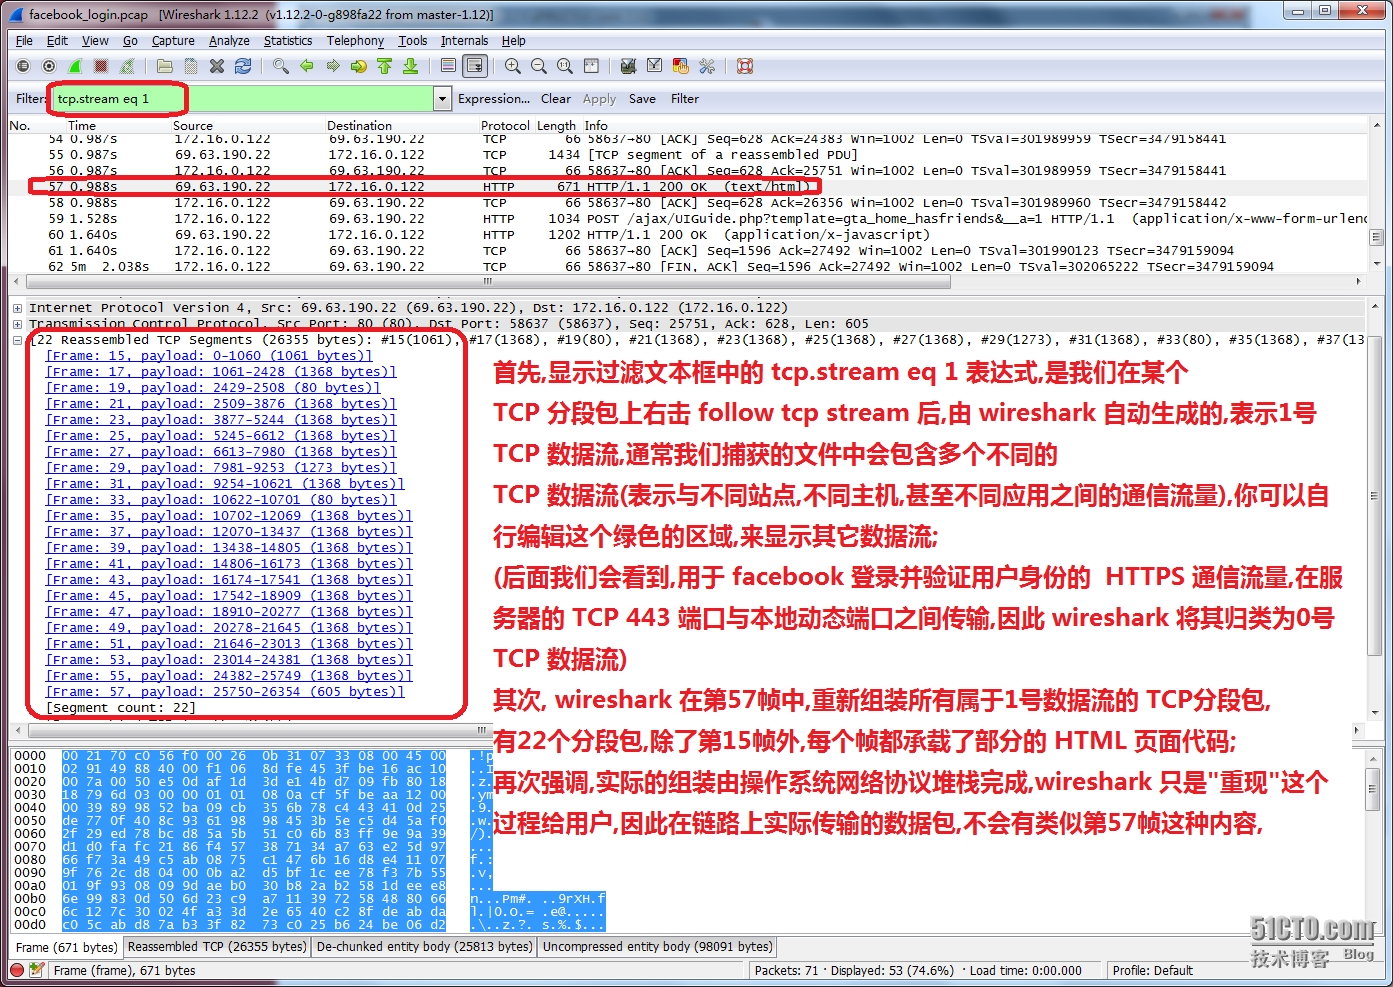Sort by the Destination column header
Screen dimensions: 1393x987
click(x=359, y=126)
